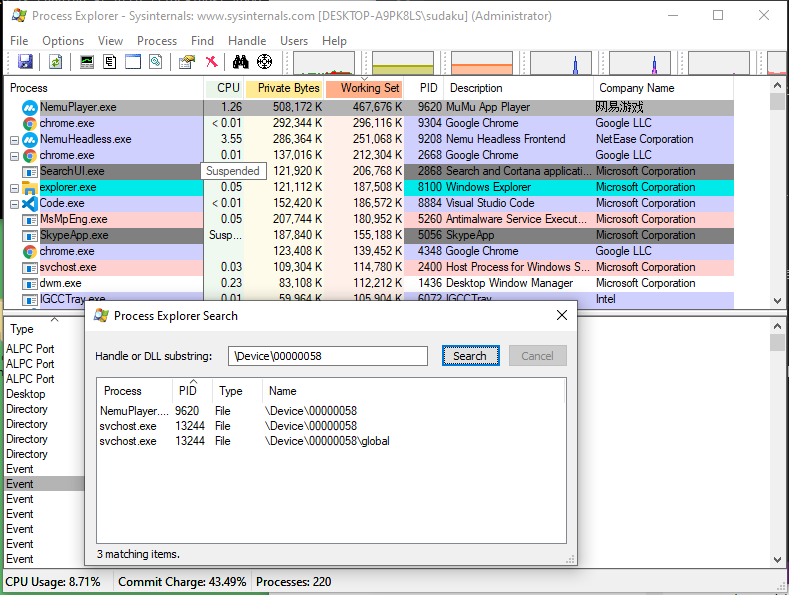
Task: Click the dwm.exe process icon
Action: point(30,284)
